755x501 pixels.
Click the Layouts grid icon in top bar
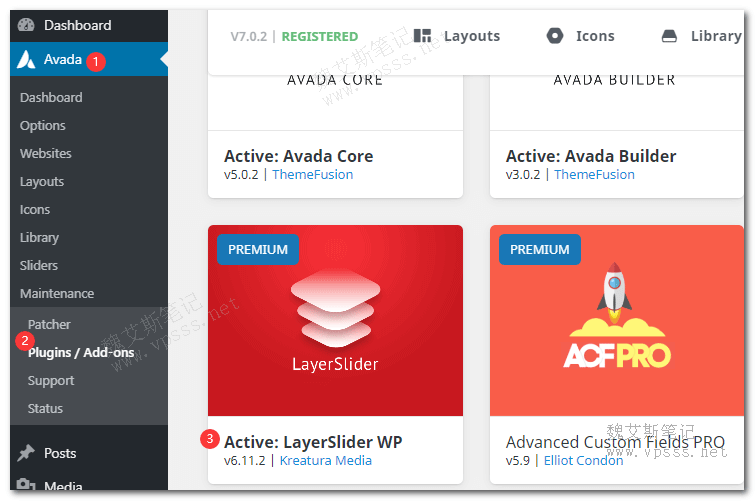pos(423,35)
